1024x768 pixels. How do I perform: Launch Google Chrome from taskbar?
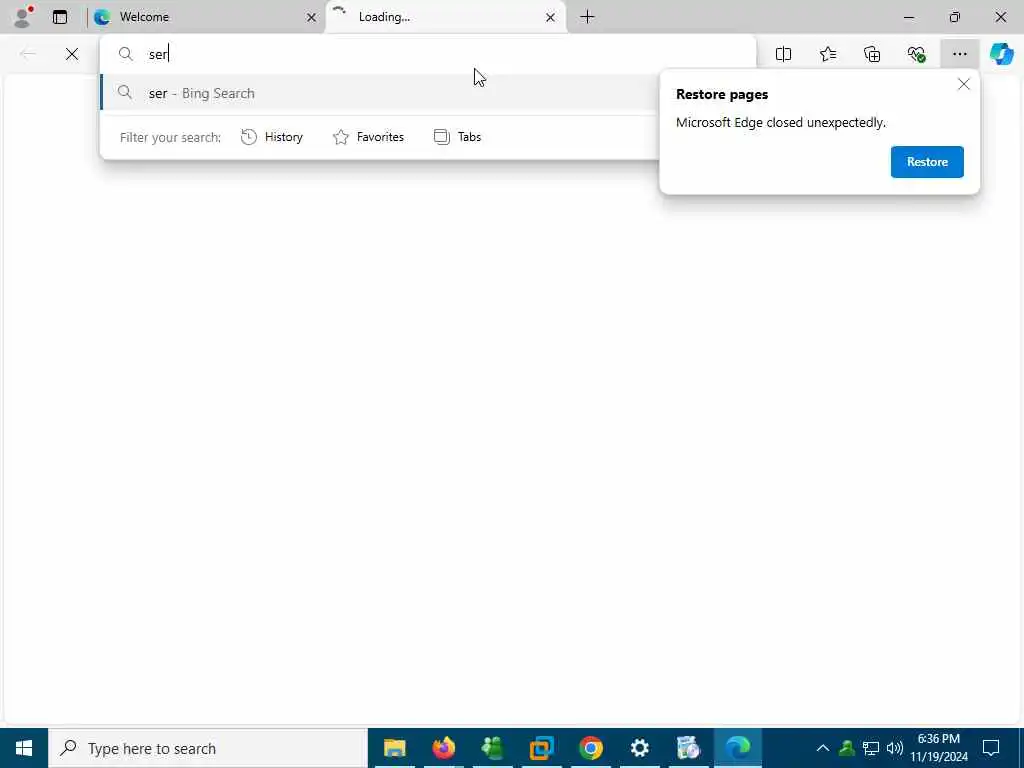[x=590, y=748]
